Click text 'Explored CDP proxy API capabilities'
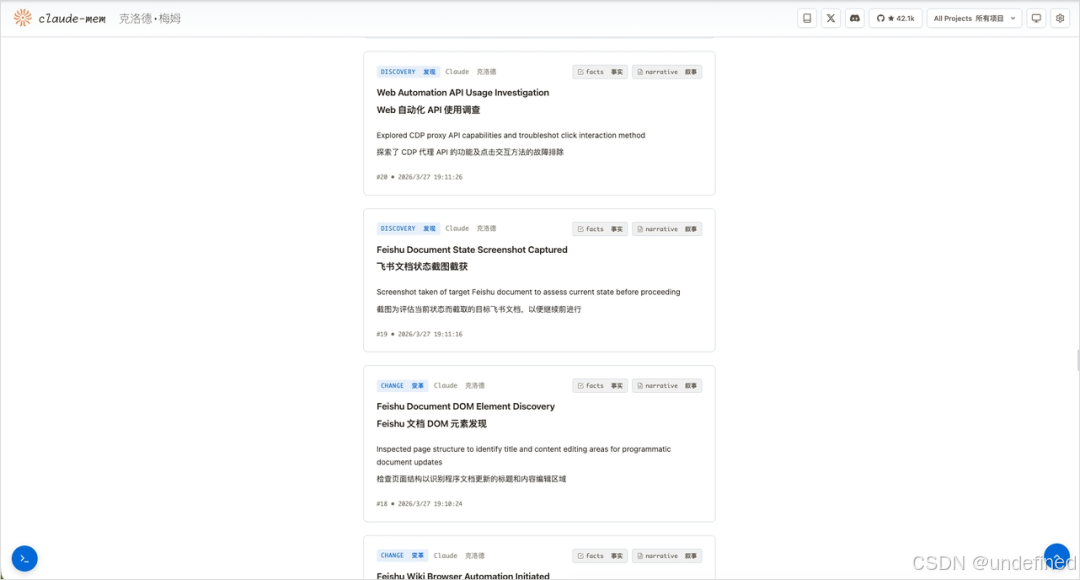Viewport: 1080px width, 580px height. pos(439,135)
